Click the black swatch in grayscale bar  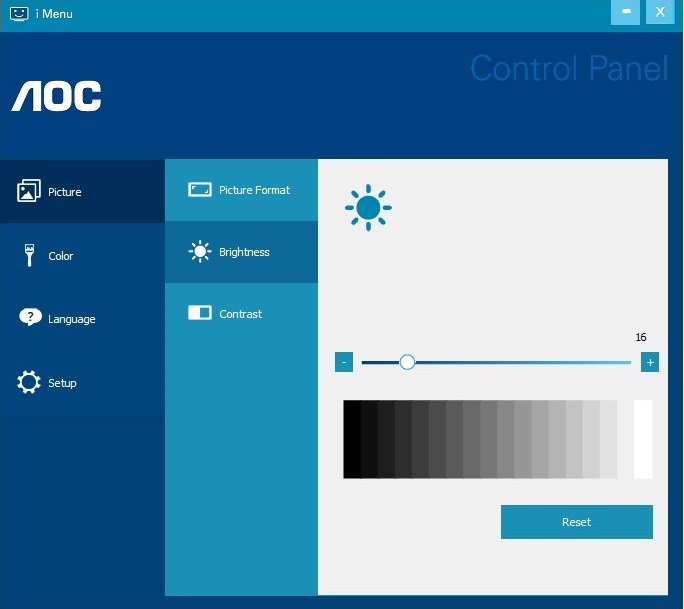(x=352, y=439)
